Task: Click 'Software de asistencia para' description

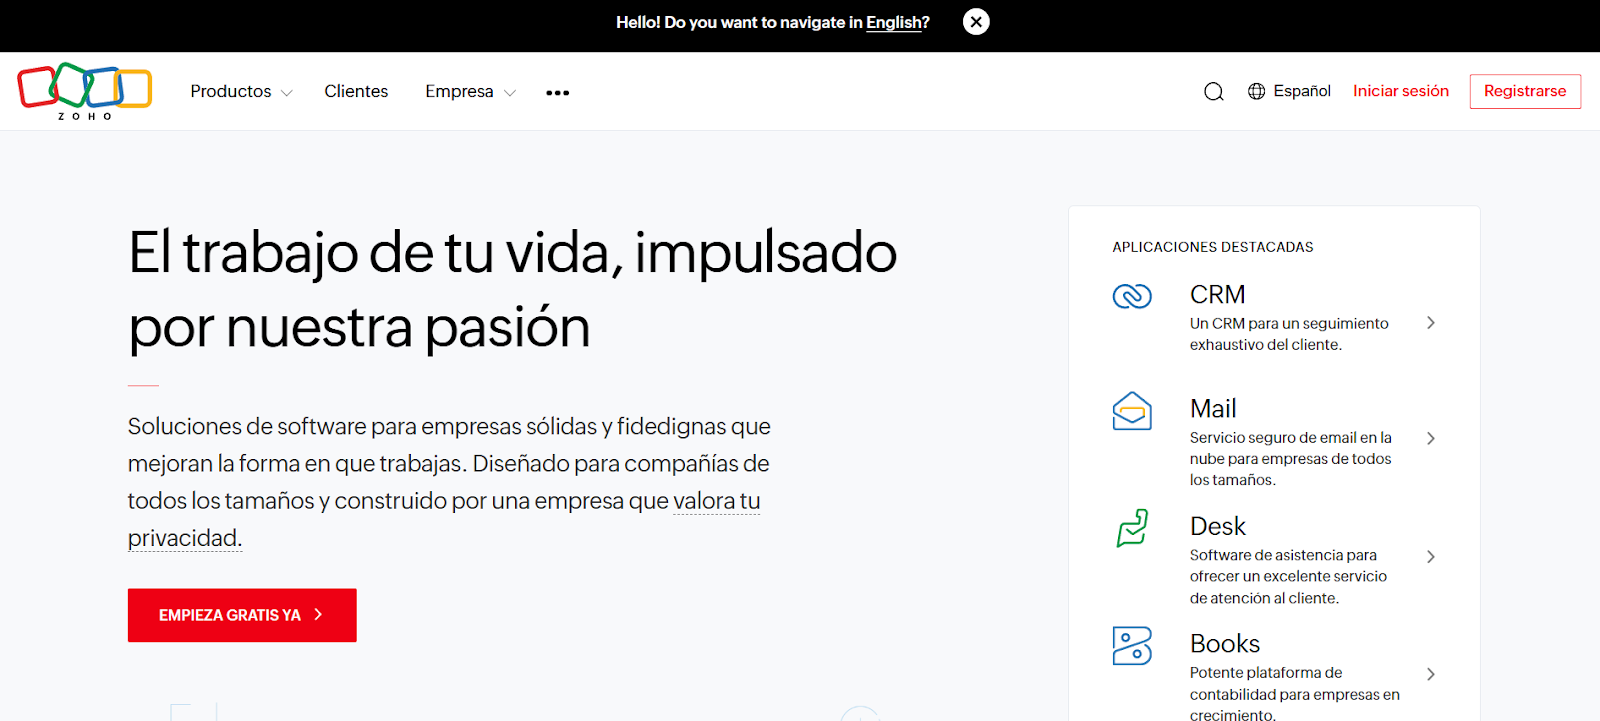Action: tap(1289, 576)
